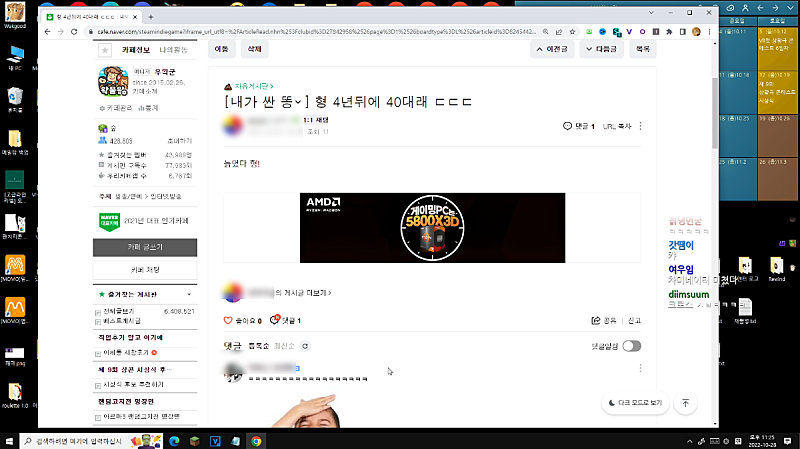Select the 나의활동 tab
The image size is (800, 449).
173,49
